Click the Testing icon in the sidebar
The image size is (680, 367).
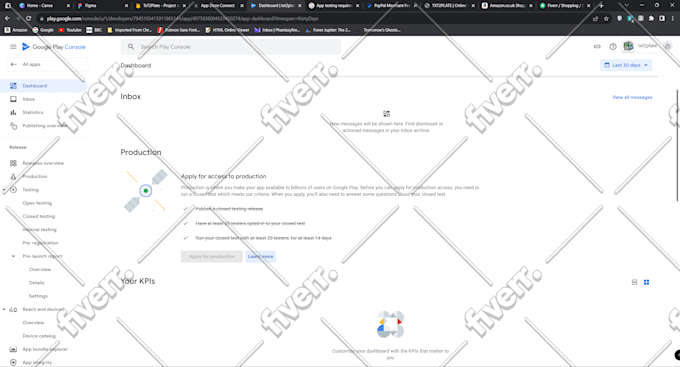(x=13, y=190)
